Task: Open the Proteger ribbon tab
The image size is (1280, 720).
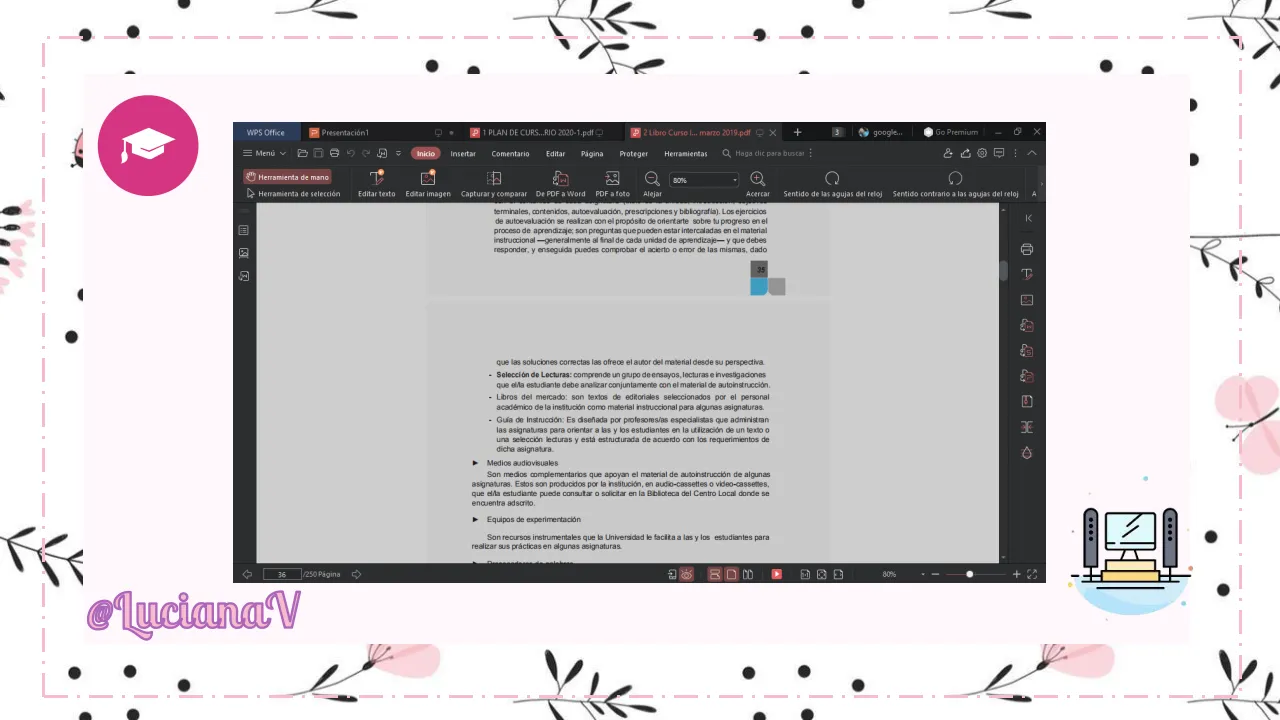Action: (634, 153)
